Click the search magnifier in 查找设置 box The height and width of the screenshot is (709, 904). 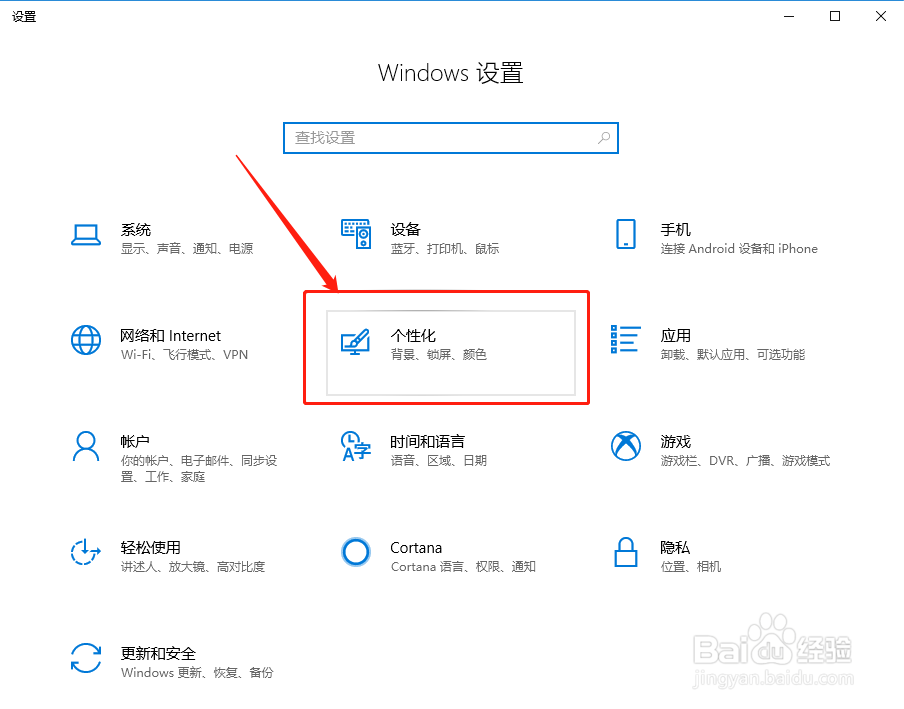[x=603, y=137]
